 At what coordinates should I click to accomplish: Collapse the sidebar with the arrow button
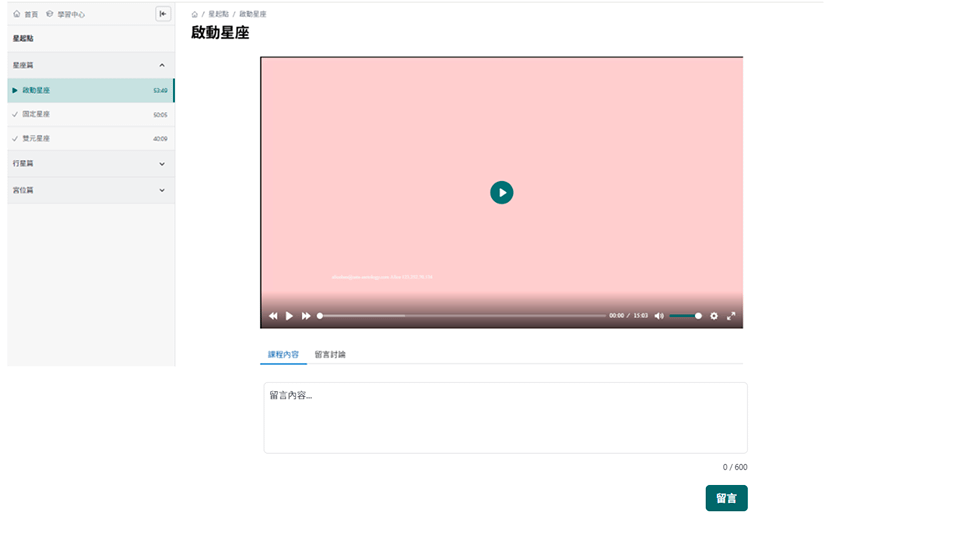[x=163, y=14]
